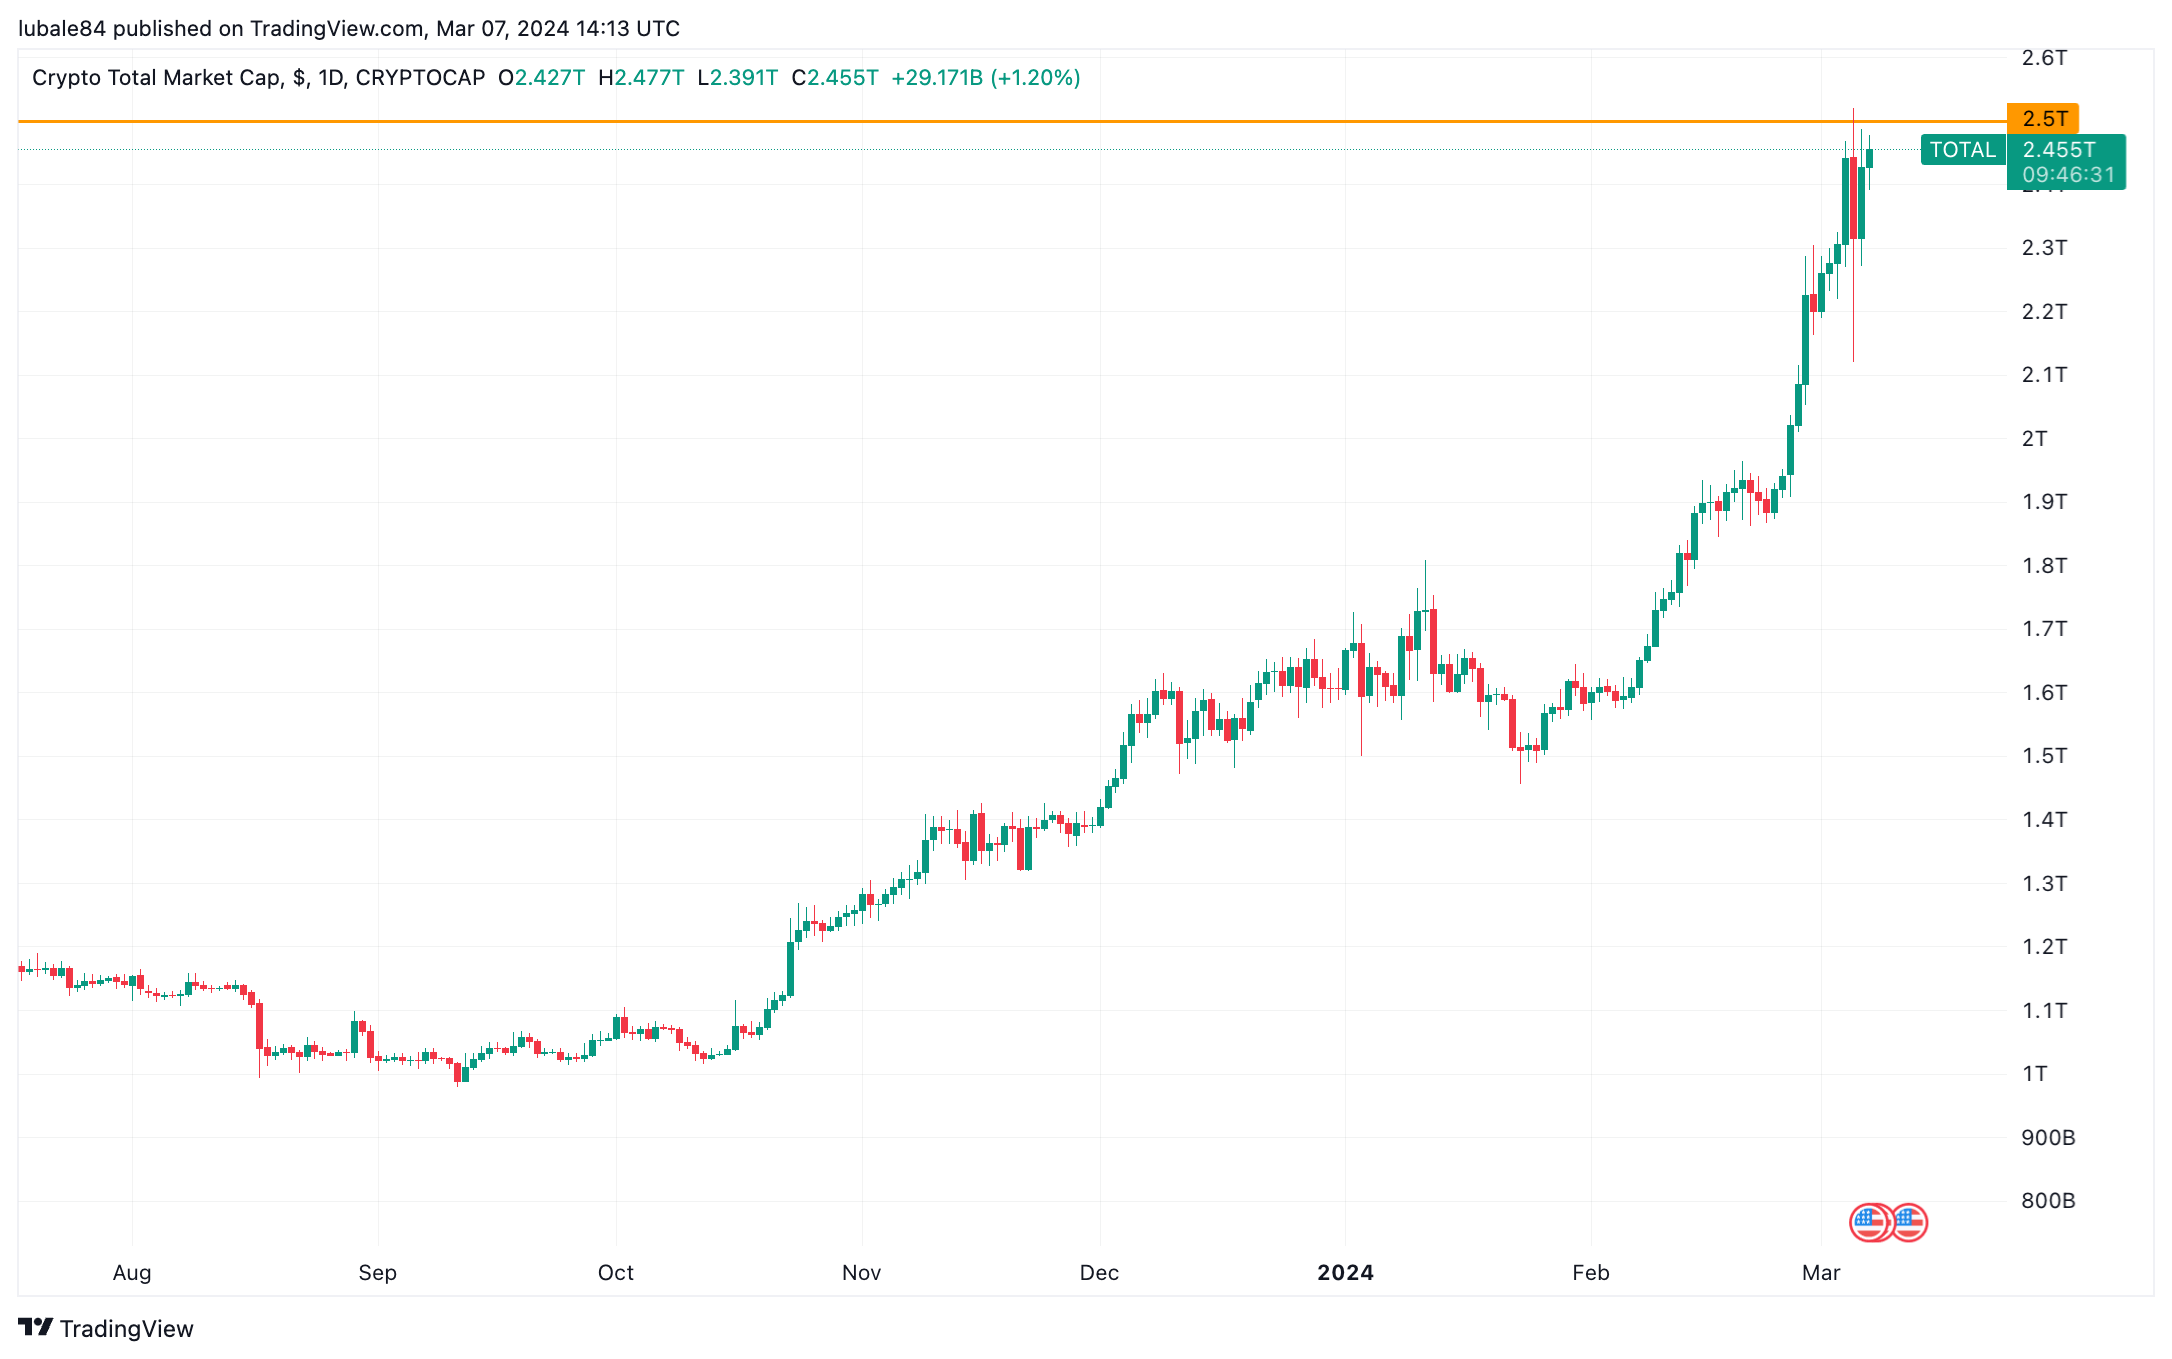Image resolution: width=2172 pixels, height=1359 pixels.
Task: Click the green TOTAL symbol tag
Action: pyautogui.click(x=1963, y=150)
